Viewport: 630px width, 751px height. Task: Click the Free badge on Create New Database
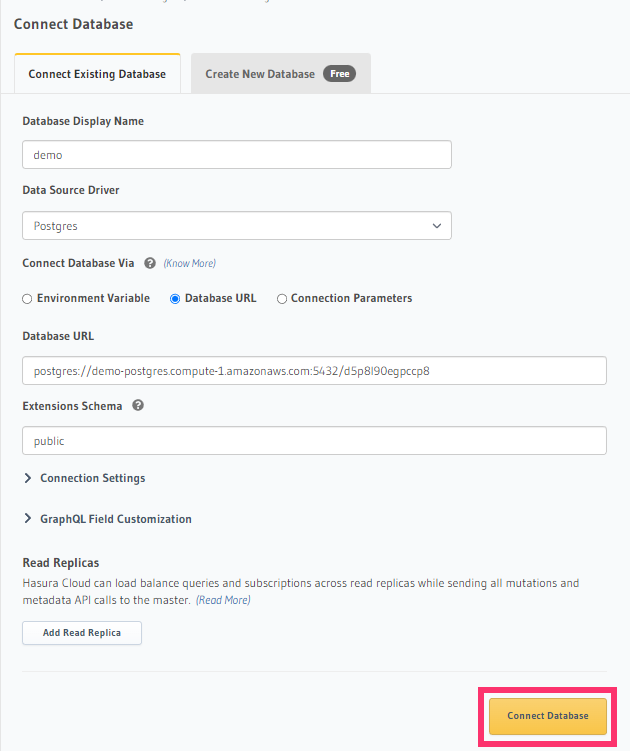click(339, 74)
